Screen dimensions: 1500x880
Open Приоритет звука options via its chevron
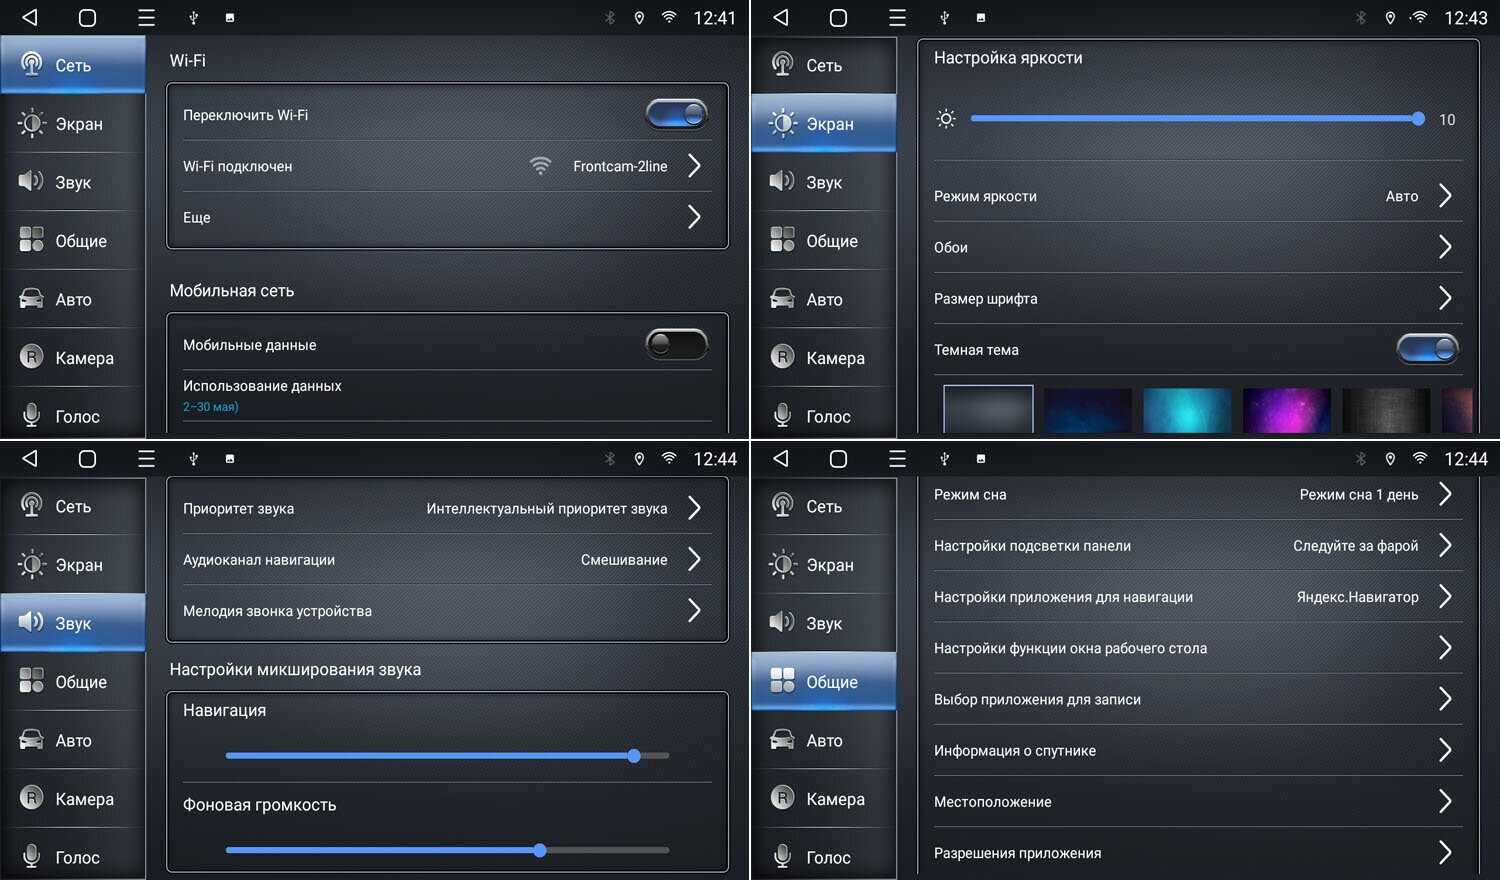[x=694, y=508]
